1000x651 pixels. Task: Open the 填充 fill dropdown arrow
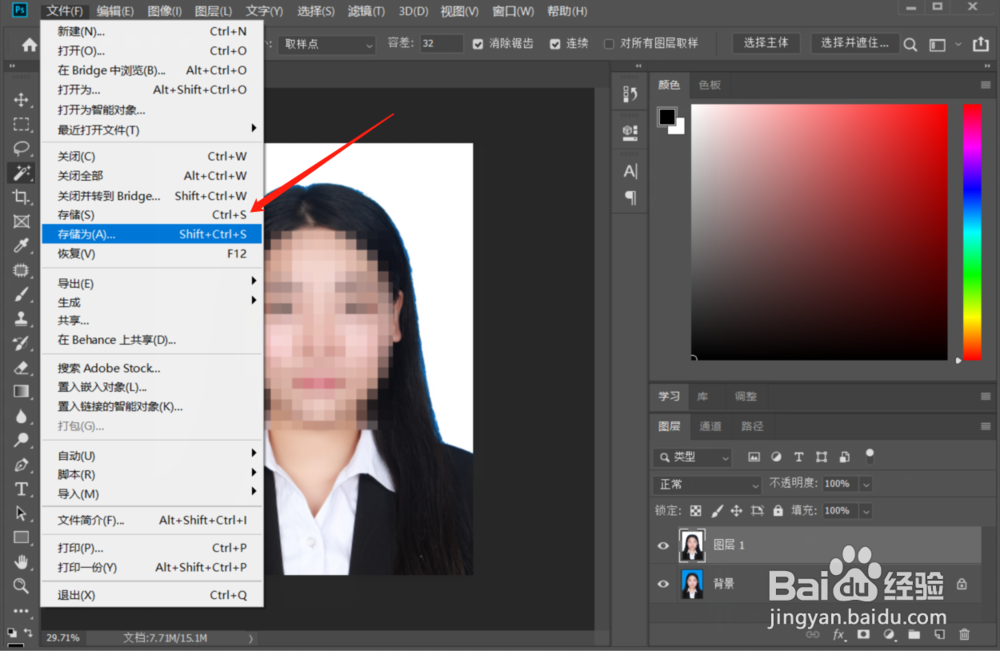tap(866, 511)
